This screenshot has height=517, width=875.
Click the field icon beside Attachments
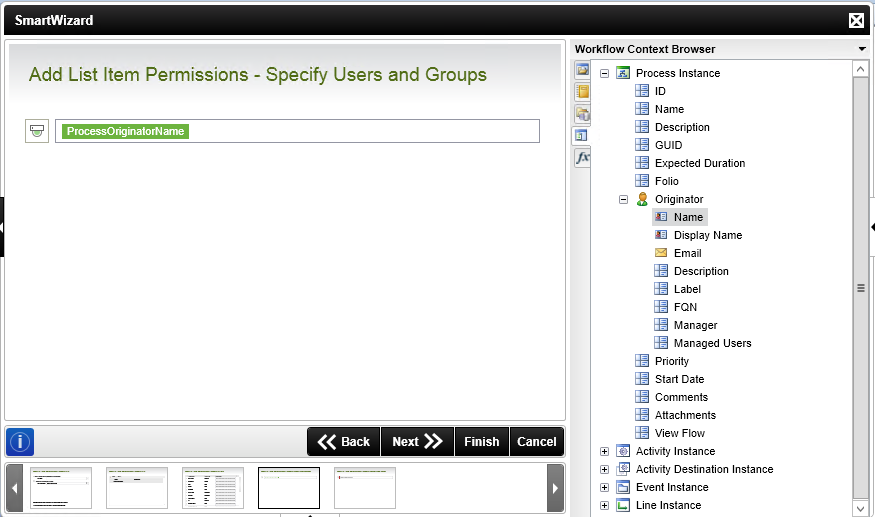pos(642,415)
